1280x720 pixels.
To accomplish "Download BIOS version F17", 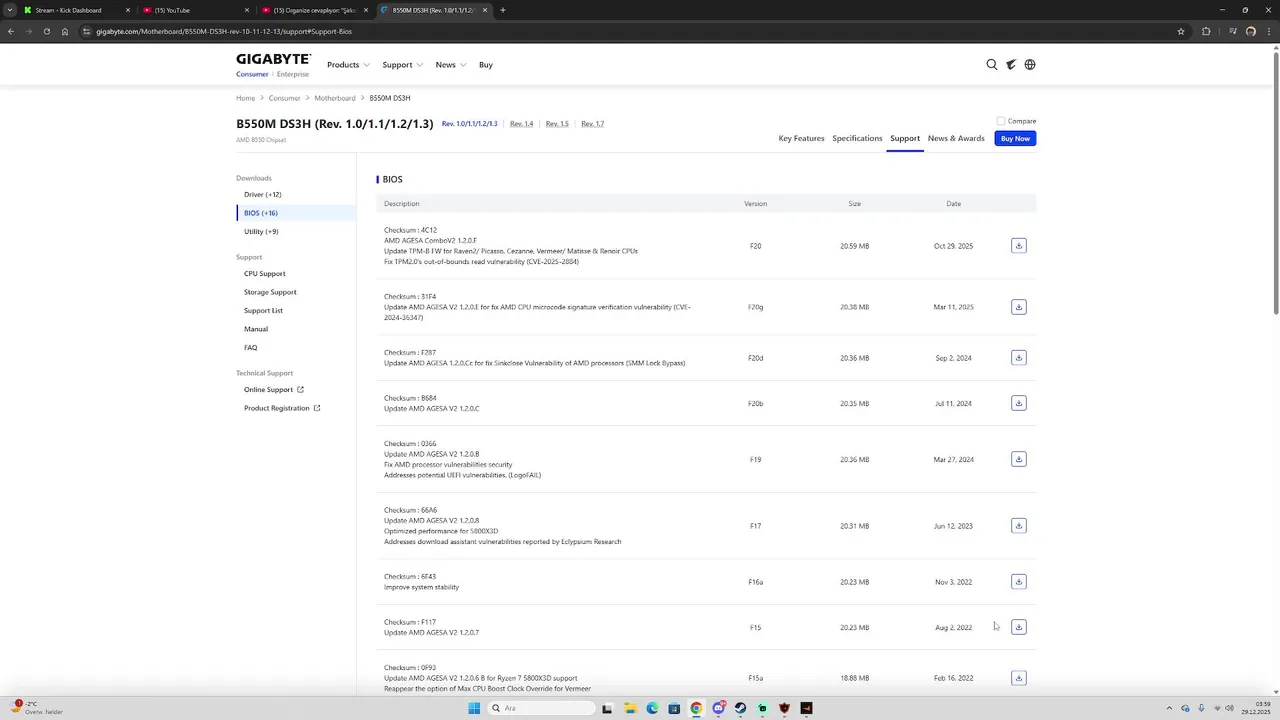I will 1018,526.
